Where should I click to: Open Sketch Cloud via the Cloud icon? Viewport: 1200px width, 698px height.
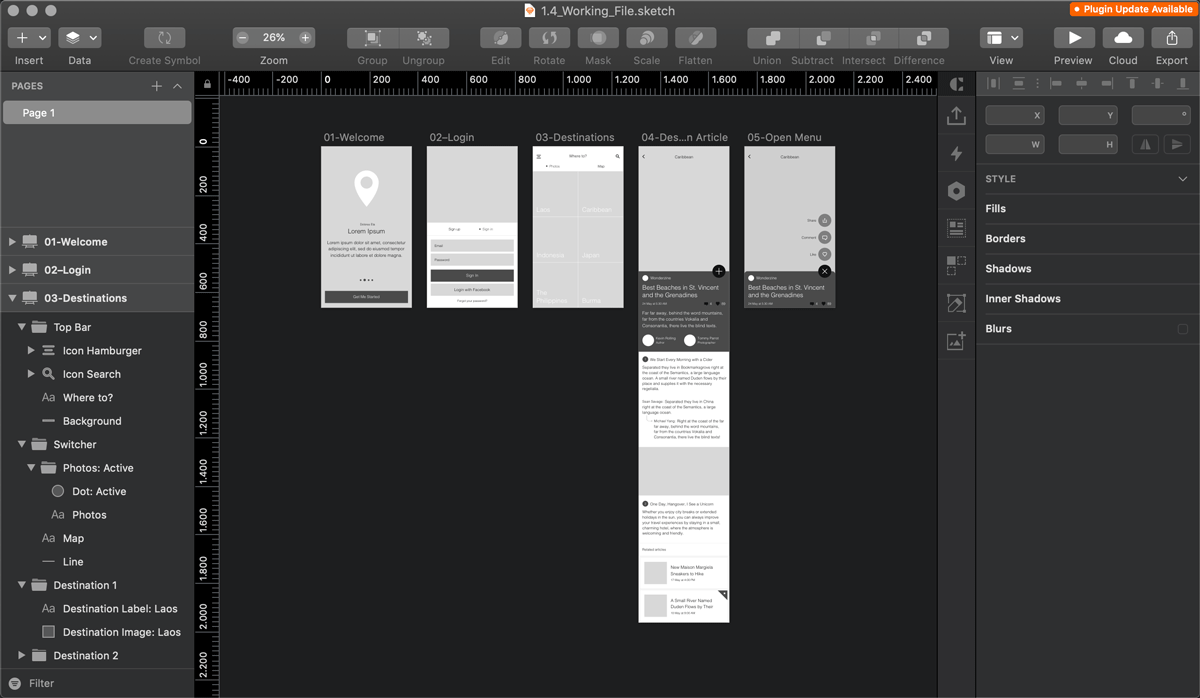pos(1122,37)
